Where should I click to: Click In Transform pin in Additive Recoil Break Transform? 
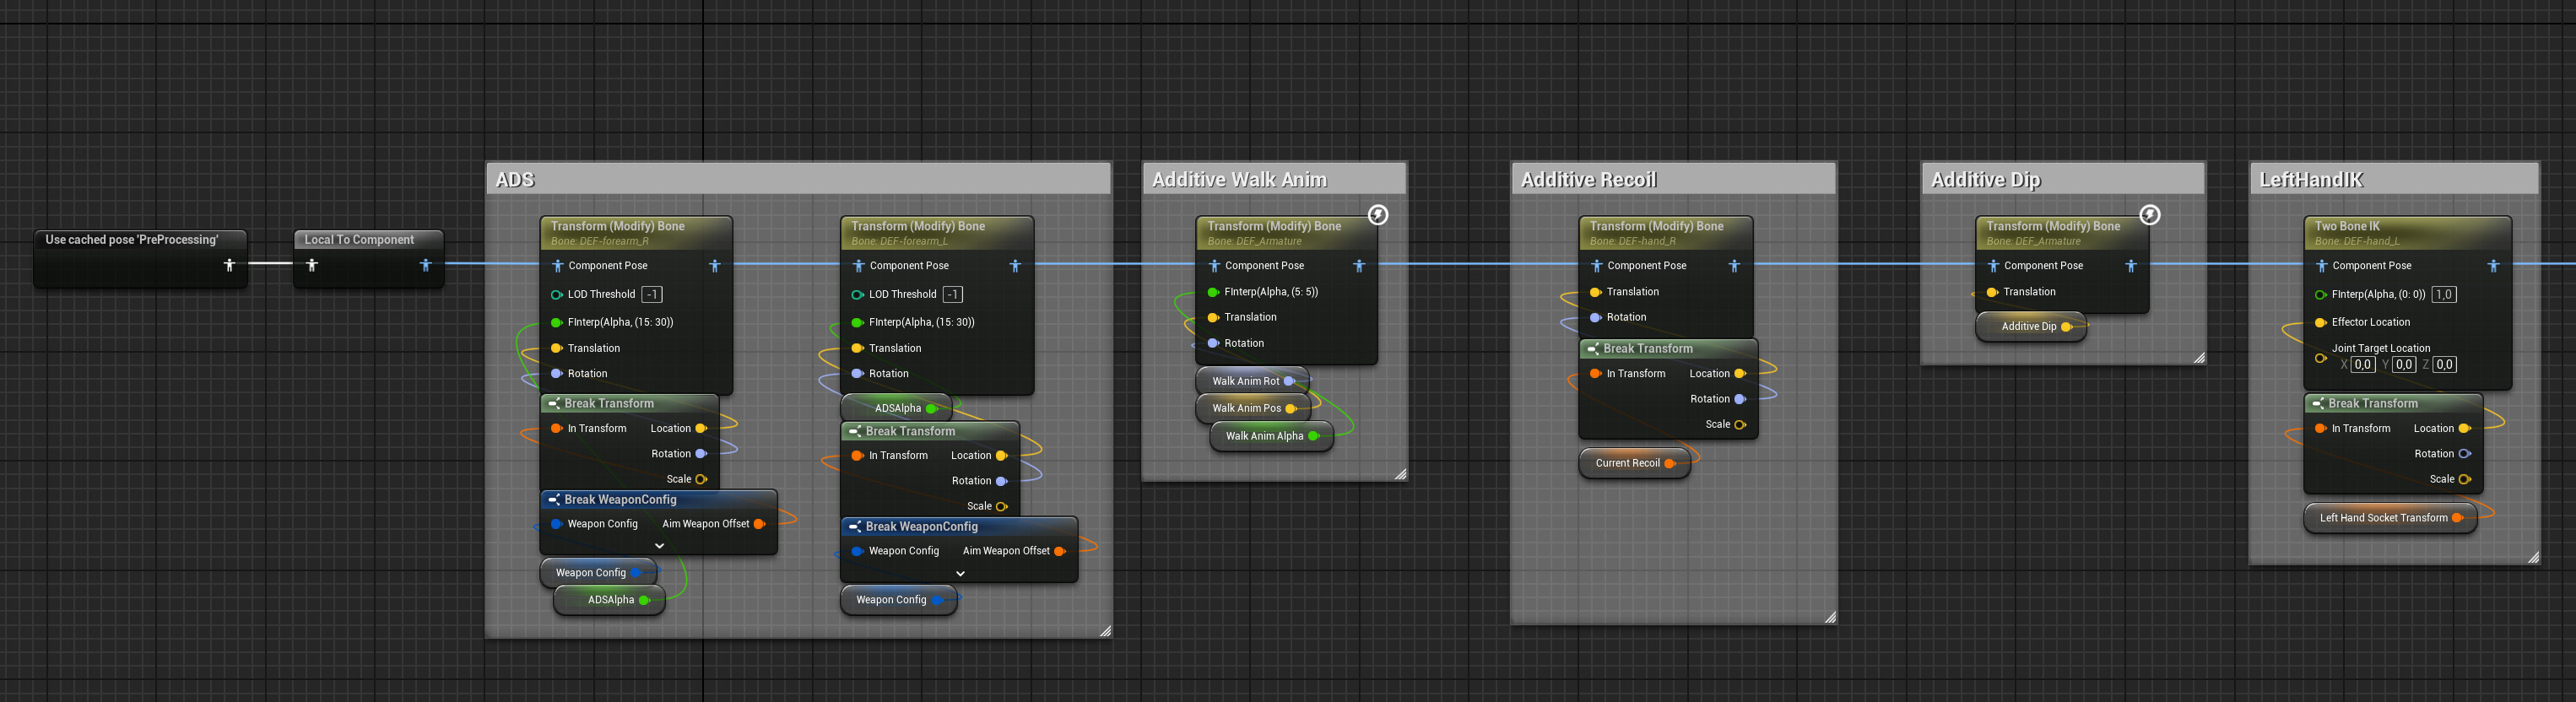pos(1596,374)
